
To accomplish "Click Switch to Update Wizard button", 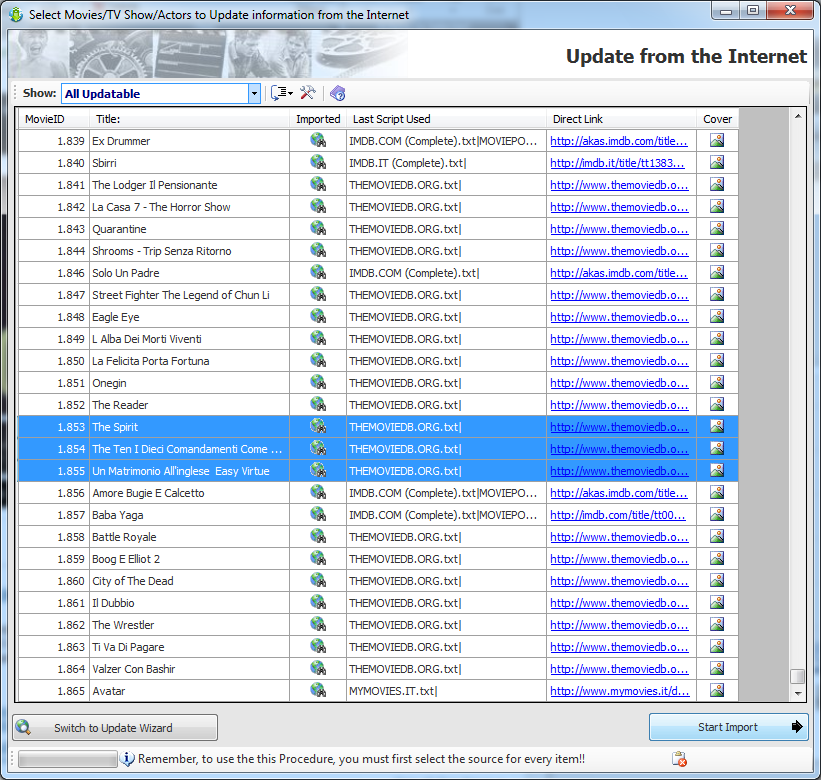I will coord(115,728).
